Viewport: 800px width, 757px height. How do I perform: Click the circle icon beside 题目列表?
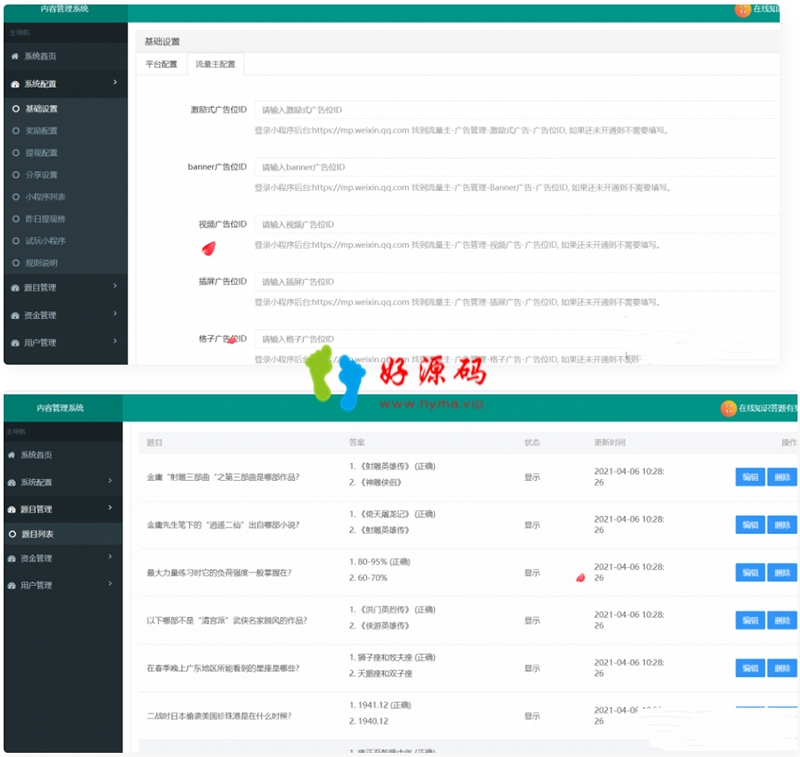[x=12, y=534]
